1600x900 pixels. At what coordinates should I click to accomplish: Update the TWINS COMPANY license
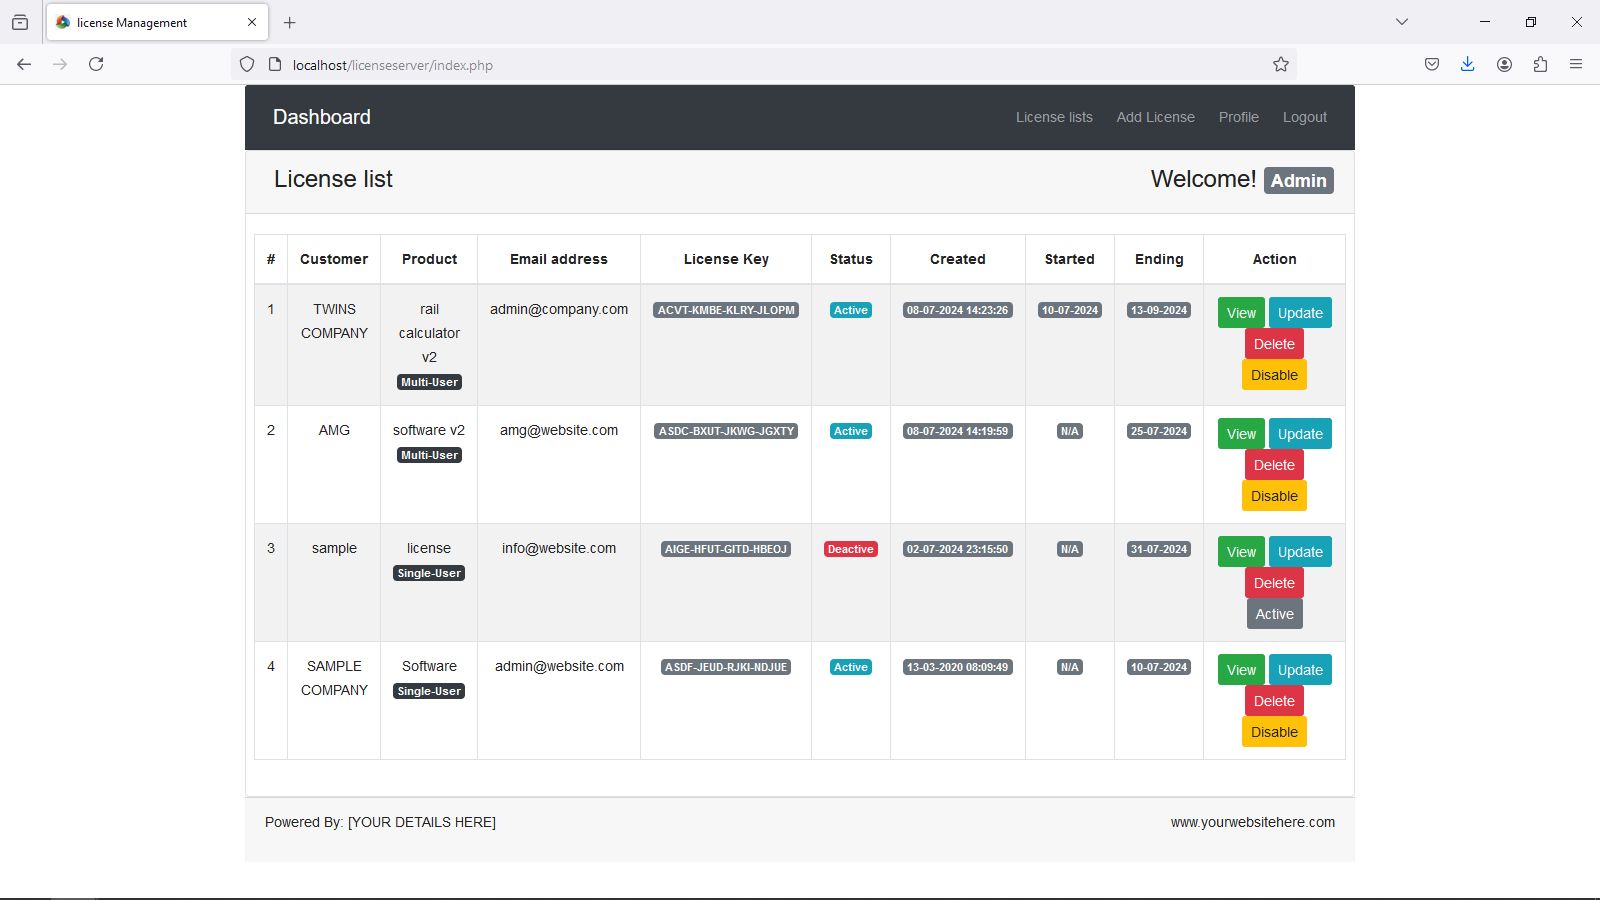tap(1300, 313)
